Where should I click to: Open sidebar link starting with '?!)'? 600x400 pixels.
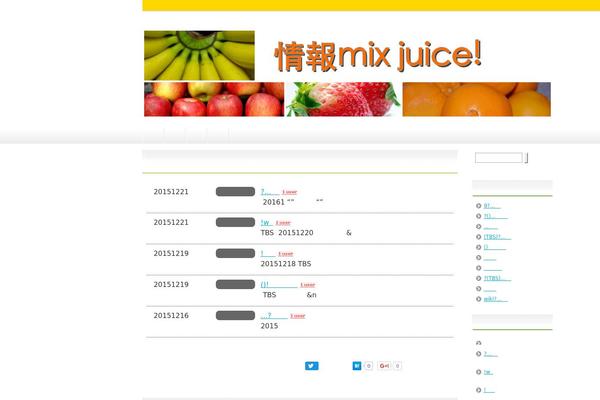(496, 216)
